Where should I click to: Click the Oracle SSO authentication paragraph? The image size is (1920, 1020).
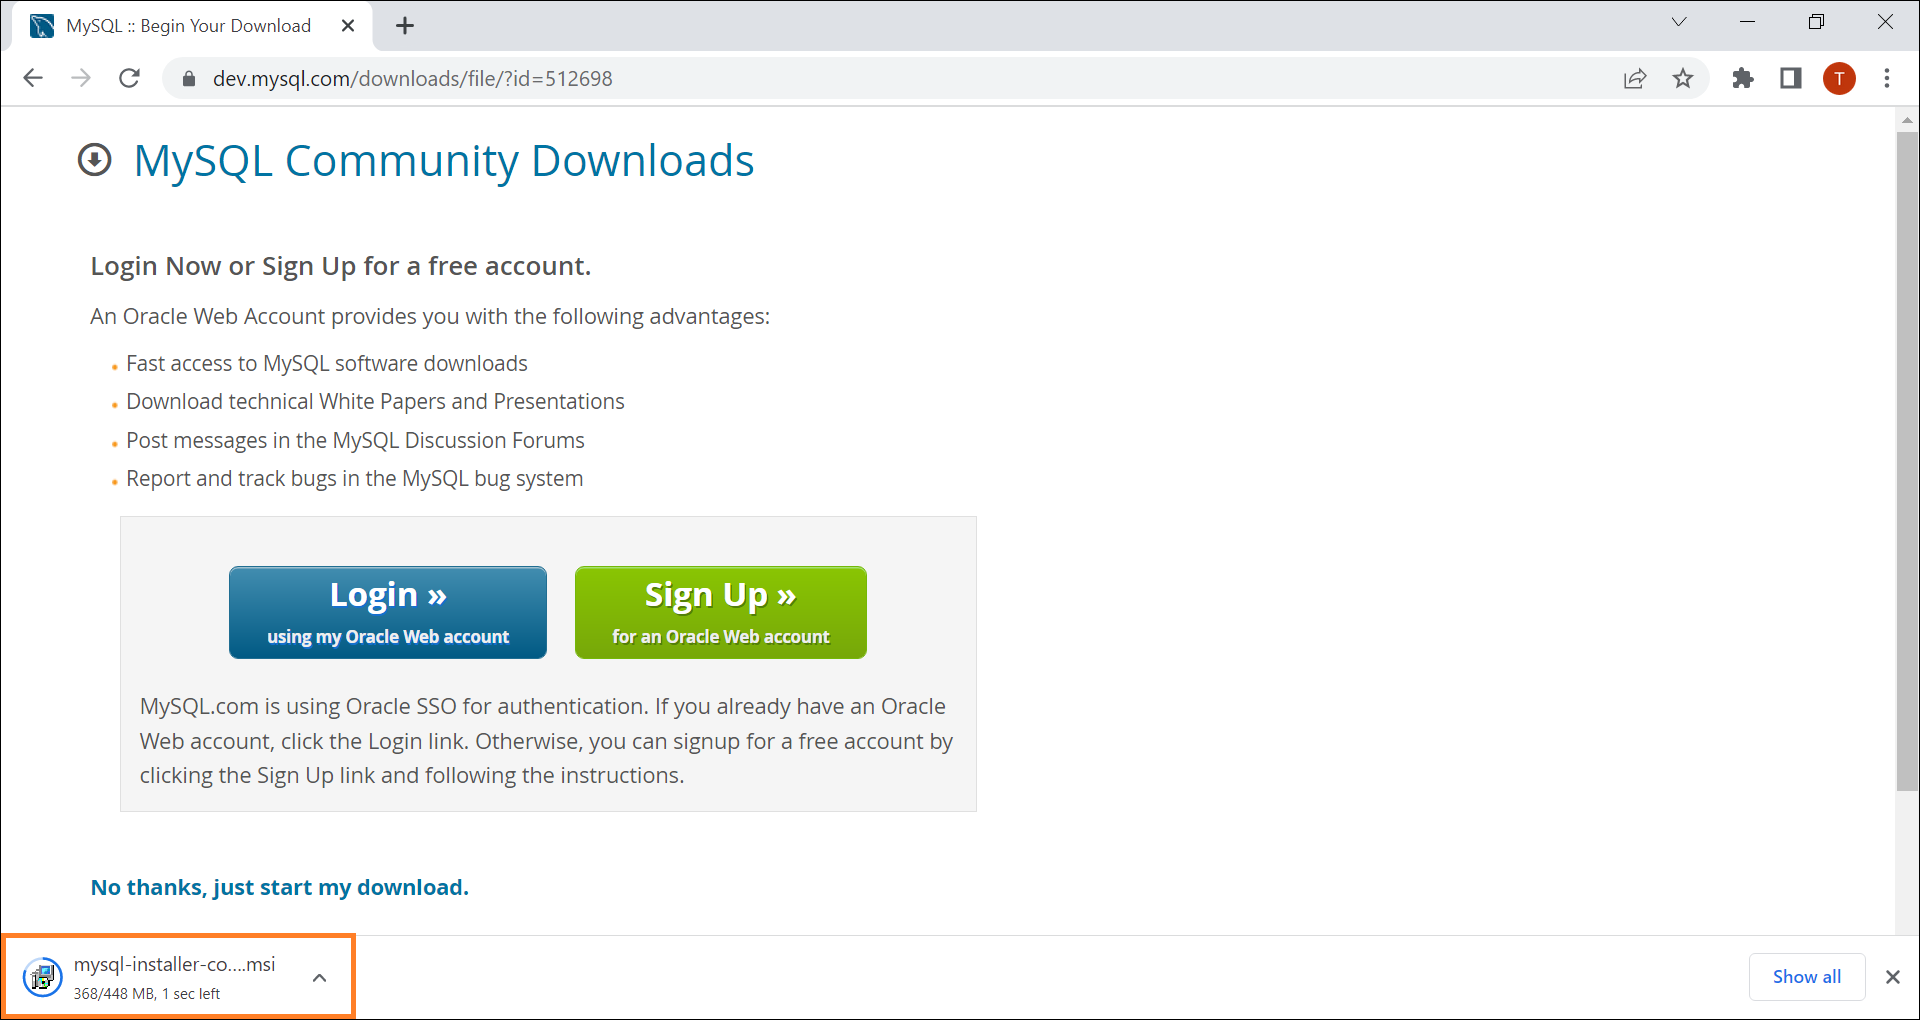pos(546,741)
